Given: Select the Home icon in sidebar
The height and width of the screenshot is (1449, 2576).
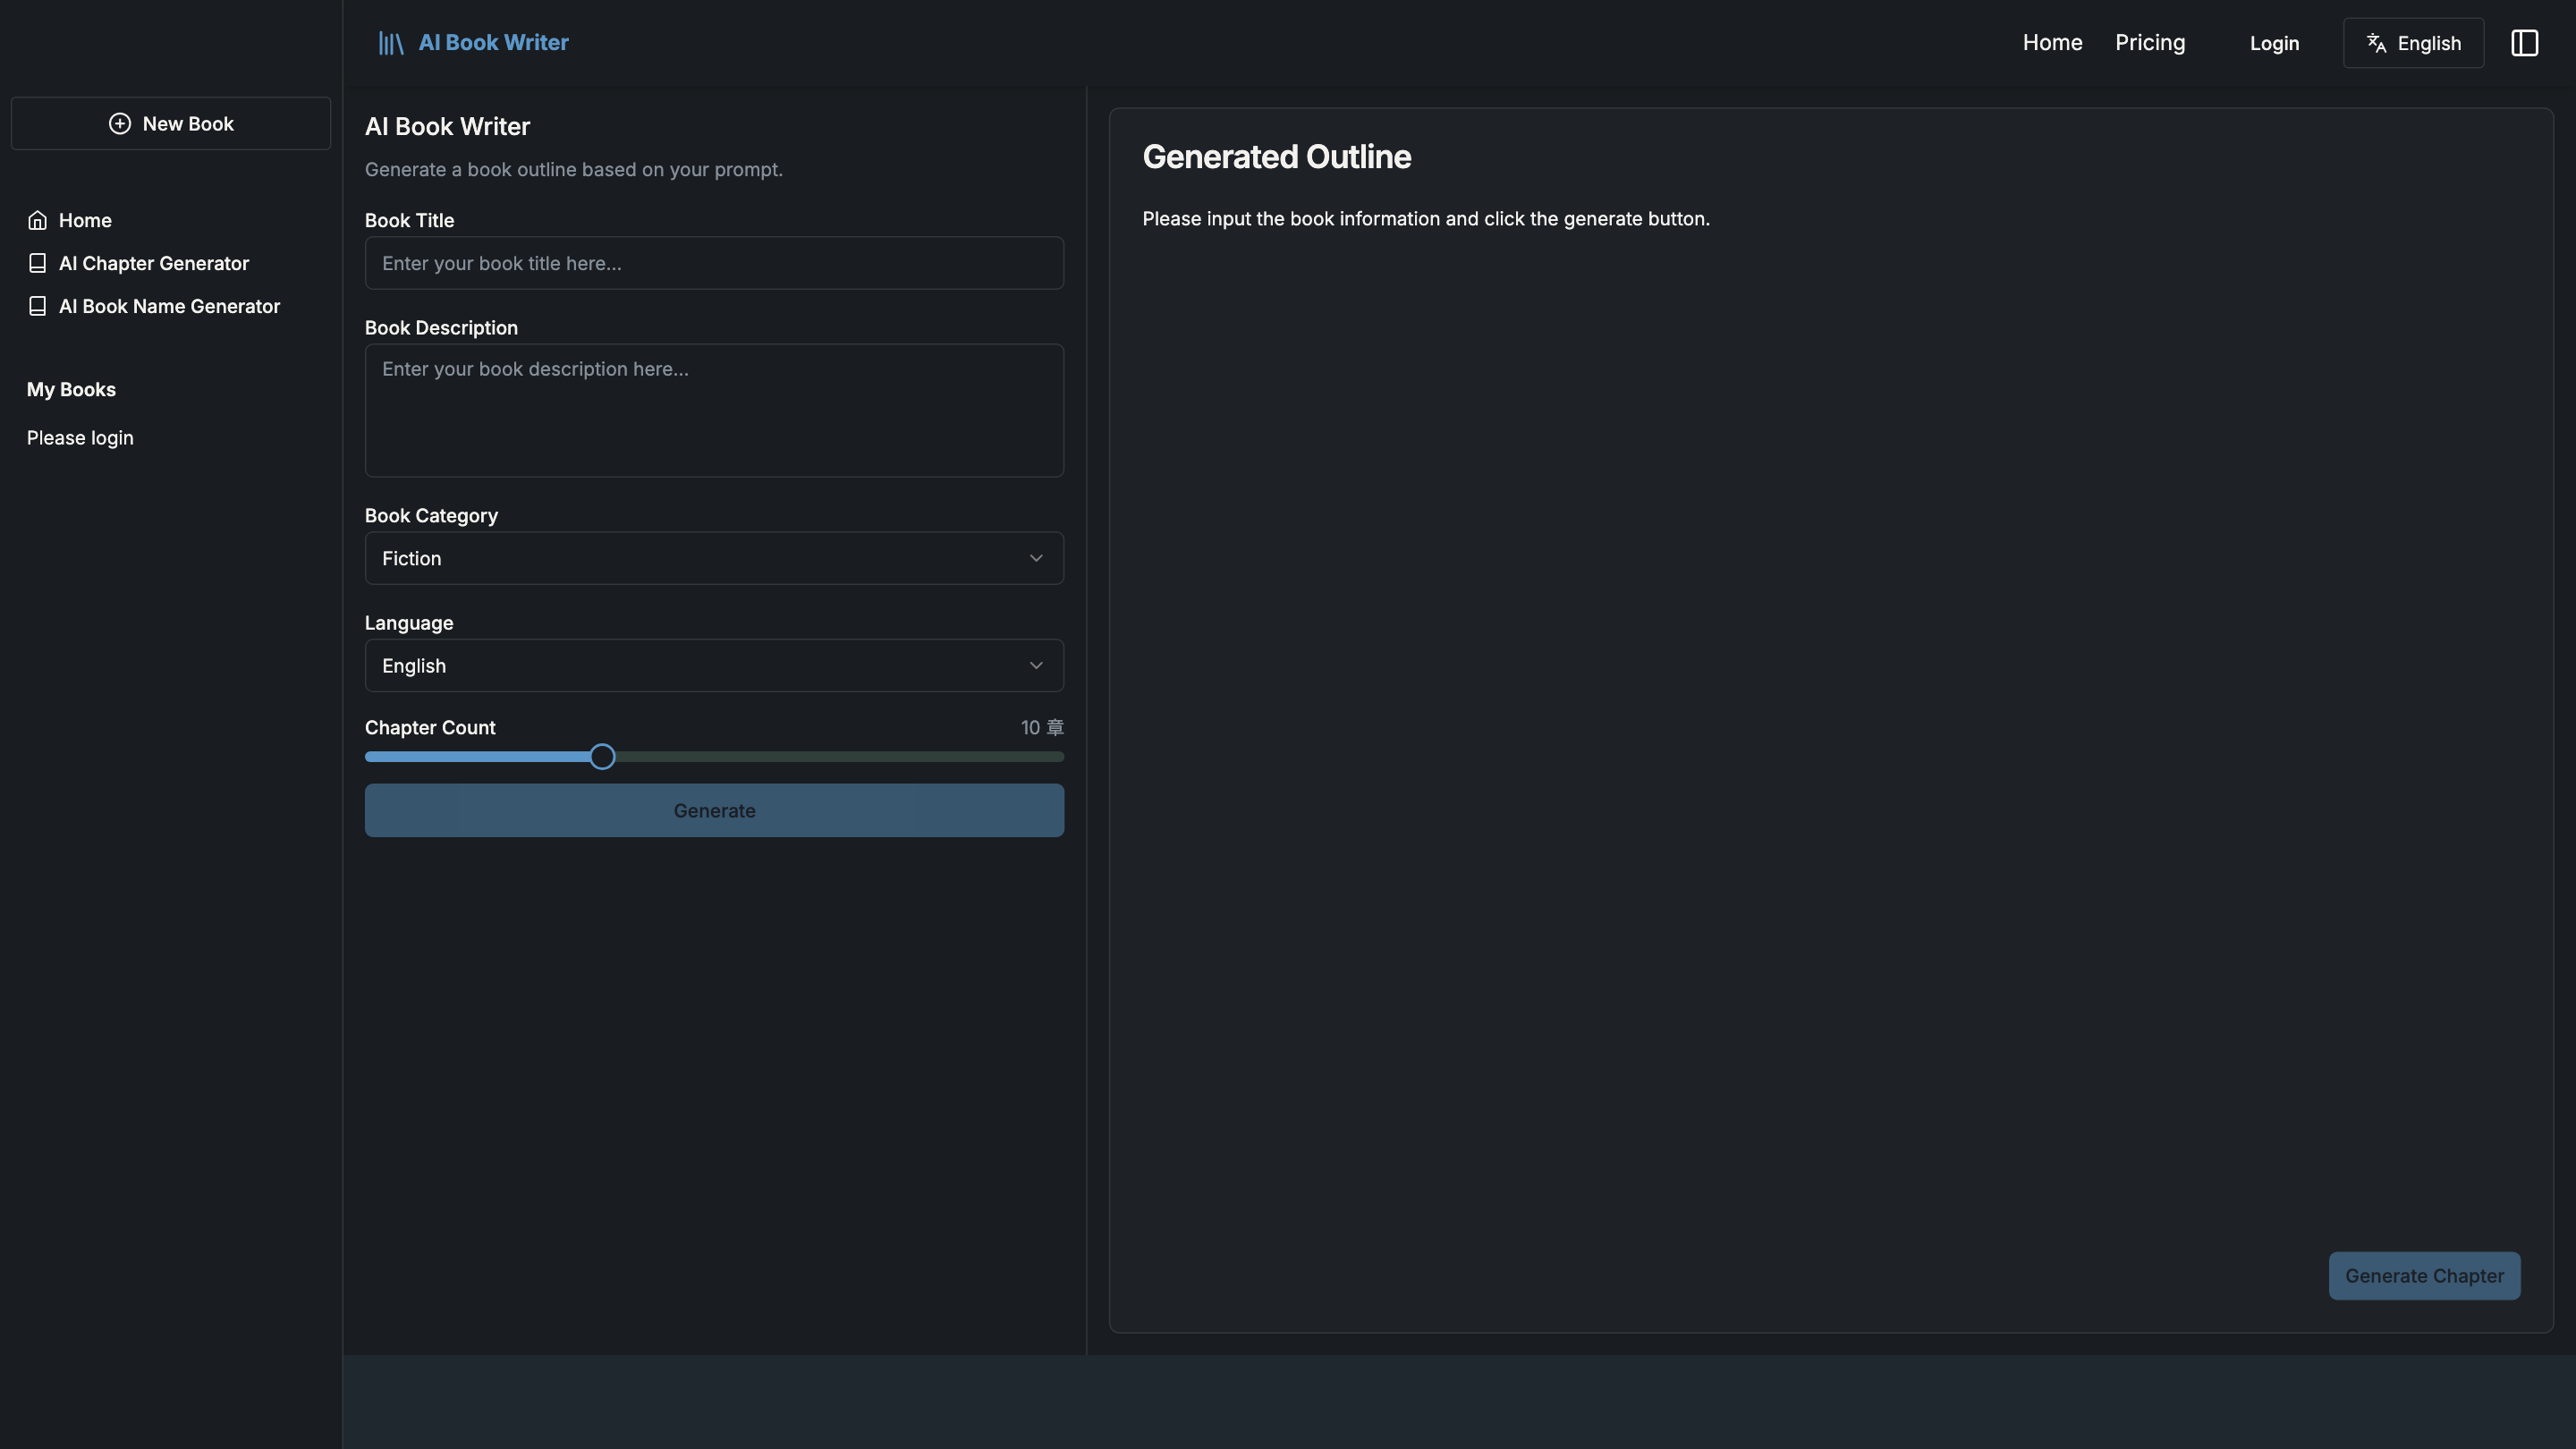Looking at the screenshot, I should pyautogui.click(x=37, y=219).
